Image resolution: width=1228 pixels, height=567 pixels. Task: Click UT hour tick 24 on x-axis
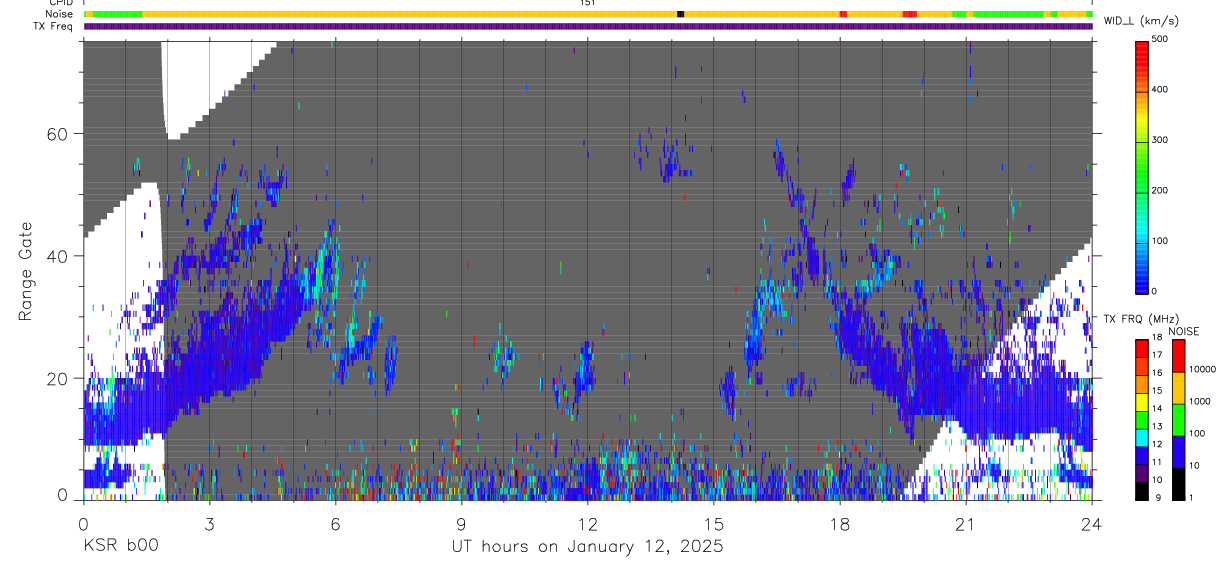coord(1092,523)
